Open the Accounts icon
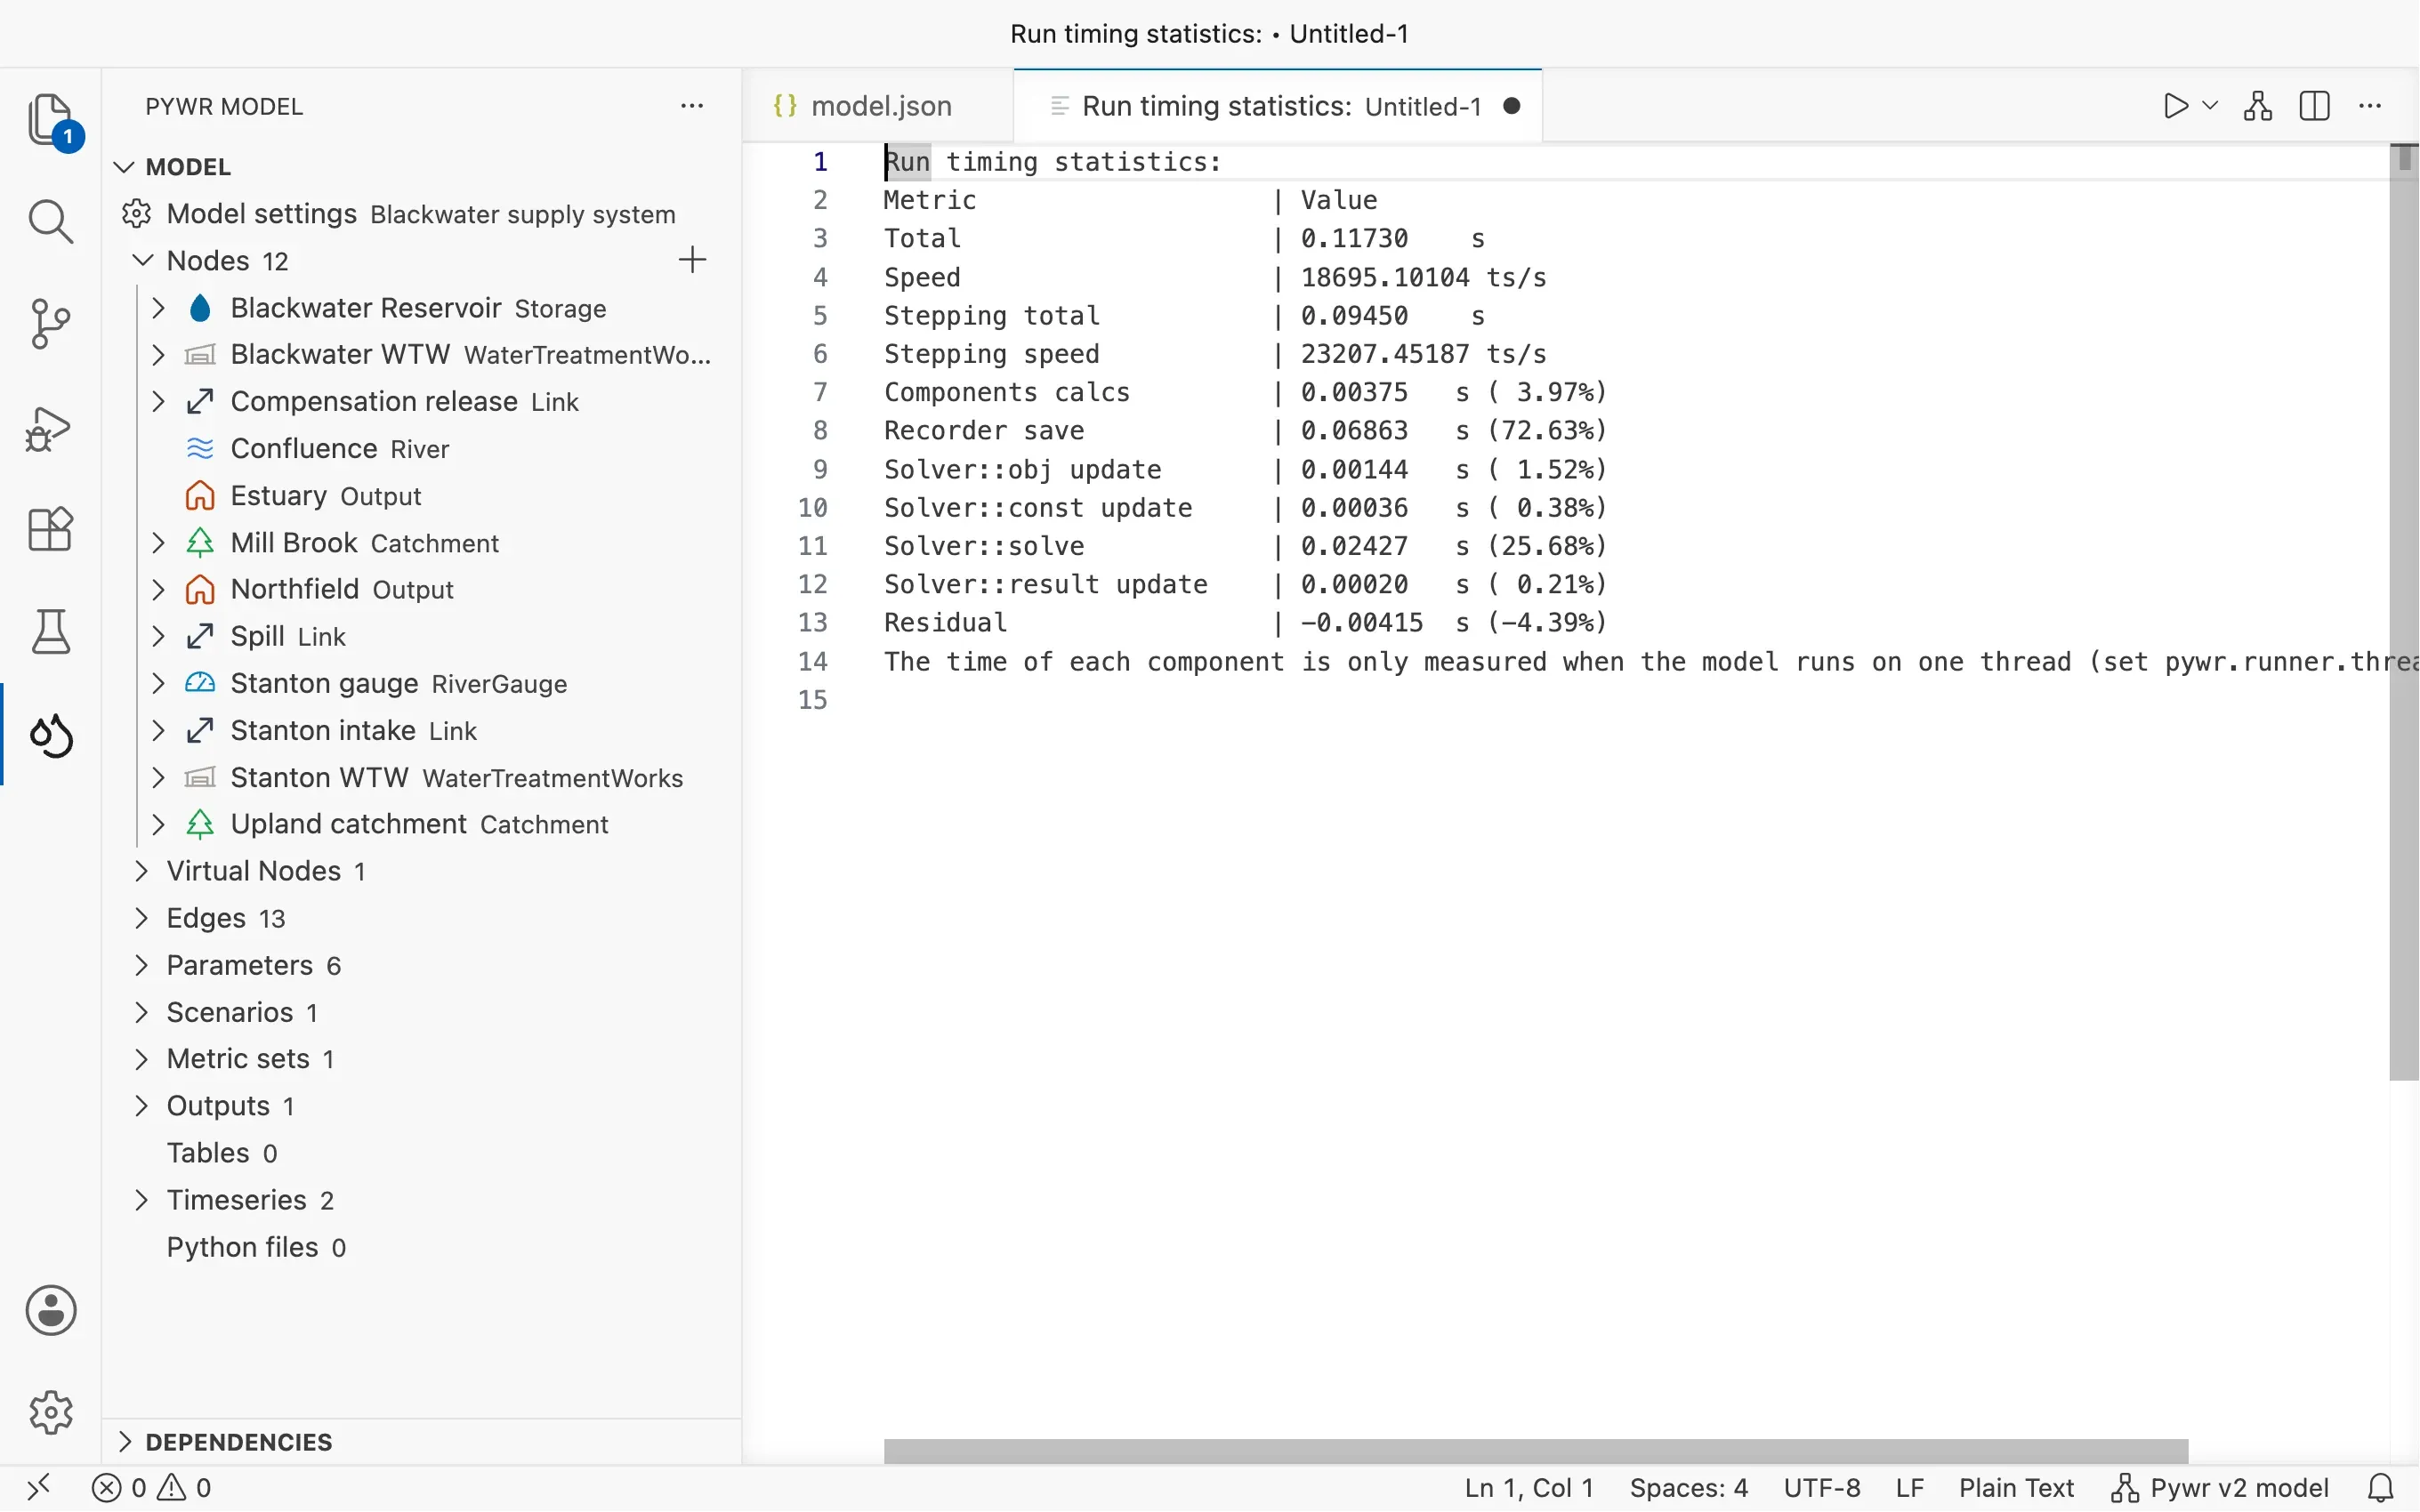 pyautogui.click(x=51, y=1310)
